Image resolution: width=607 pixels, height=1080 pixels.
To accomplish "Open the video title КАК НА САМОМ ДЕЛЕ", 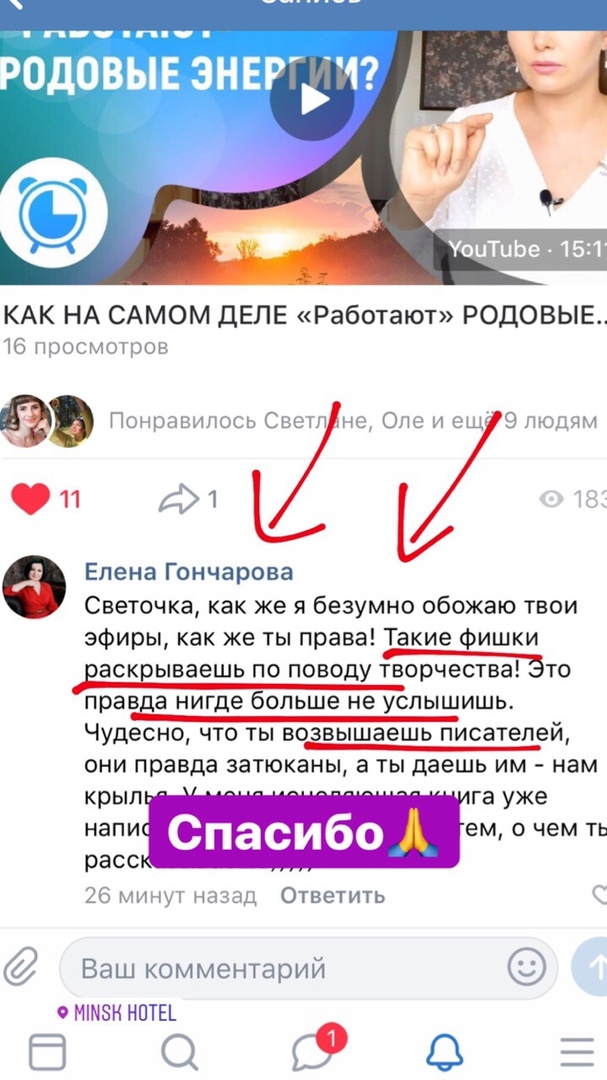I will coord(304,316).
